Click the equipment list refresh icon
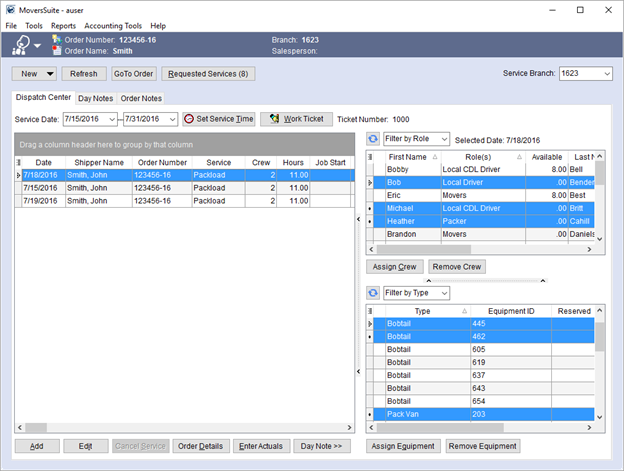Viewport: 624px width, 471px height. (374, 293)
